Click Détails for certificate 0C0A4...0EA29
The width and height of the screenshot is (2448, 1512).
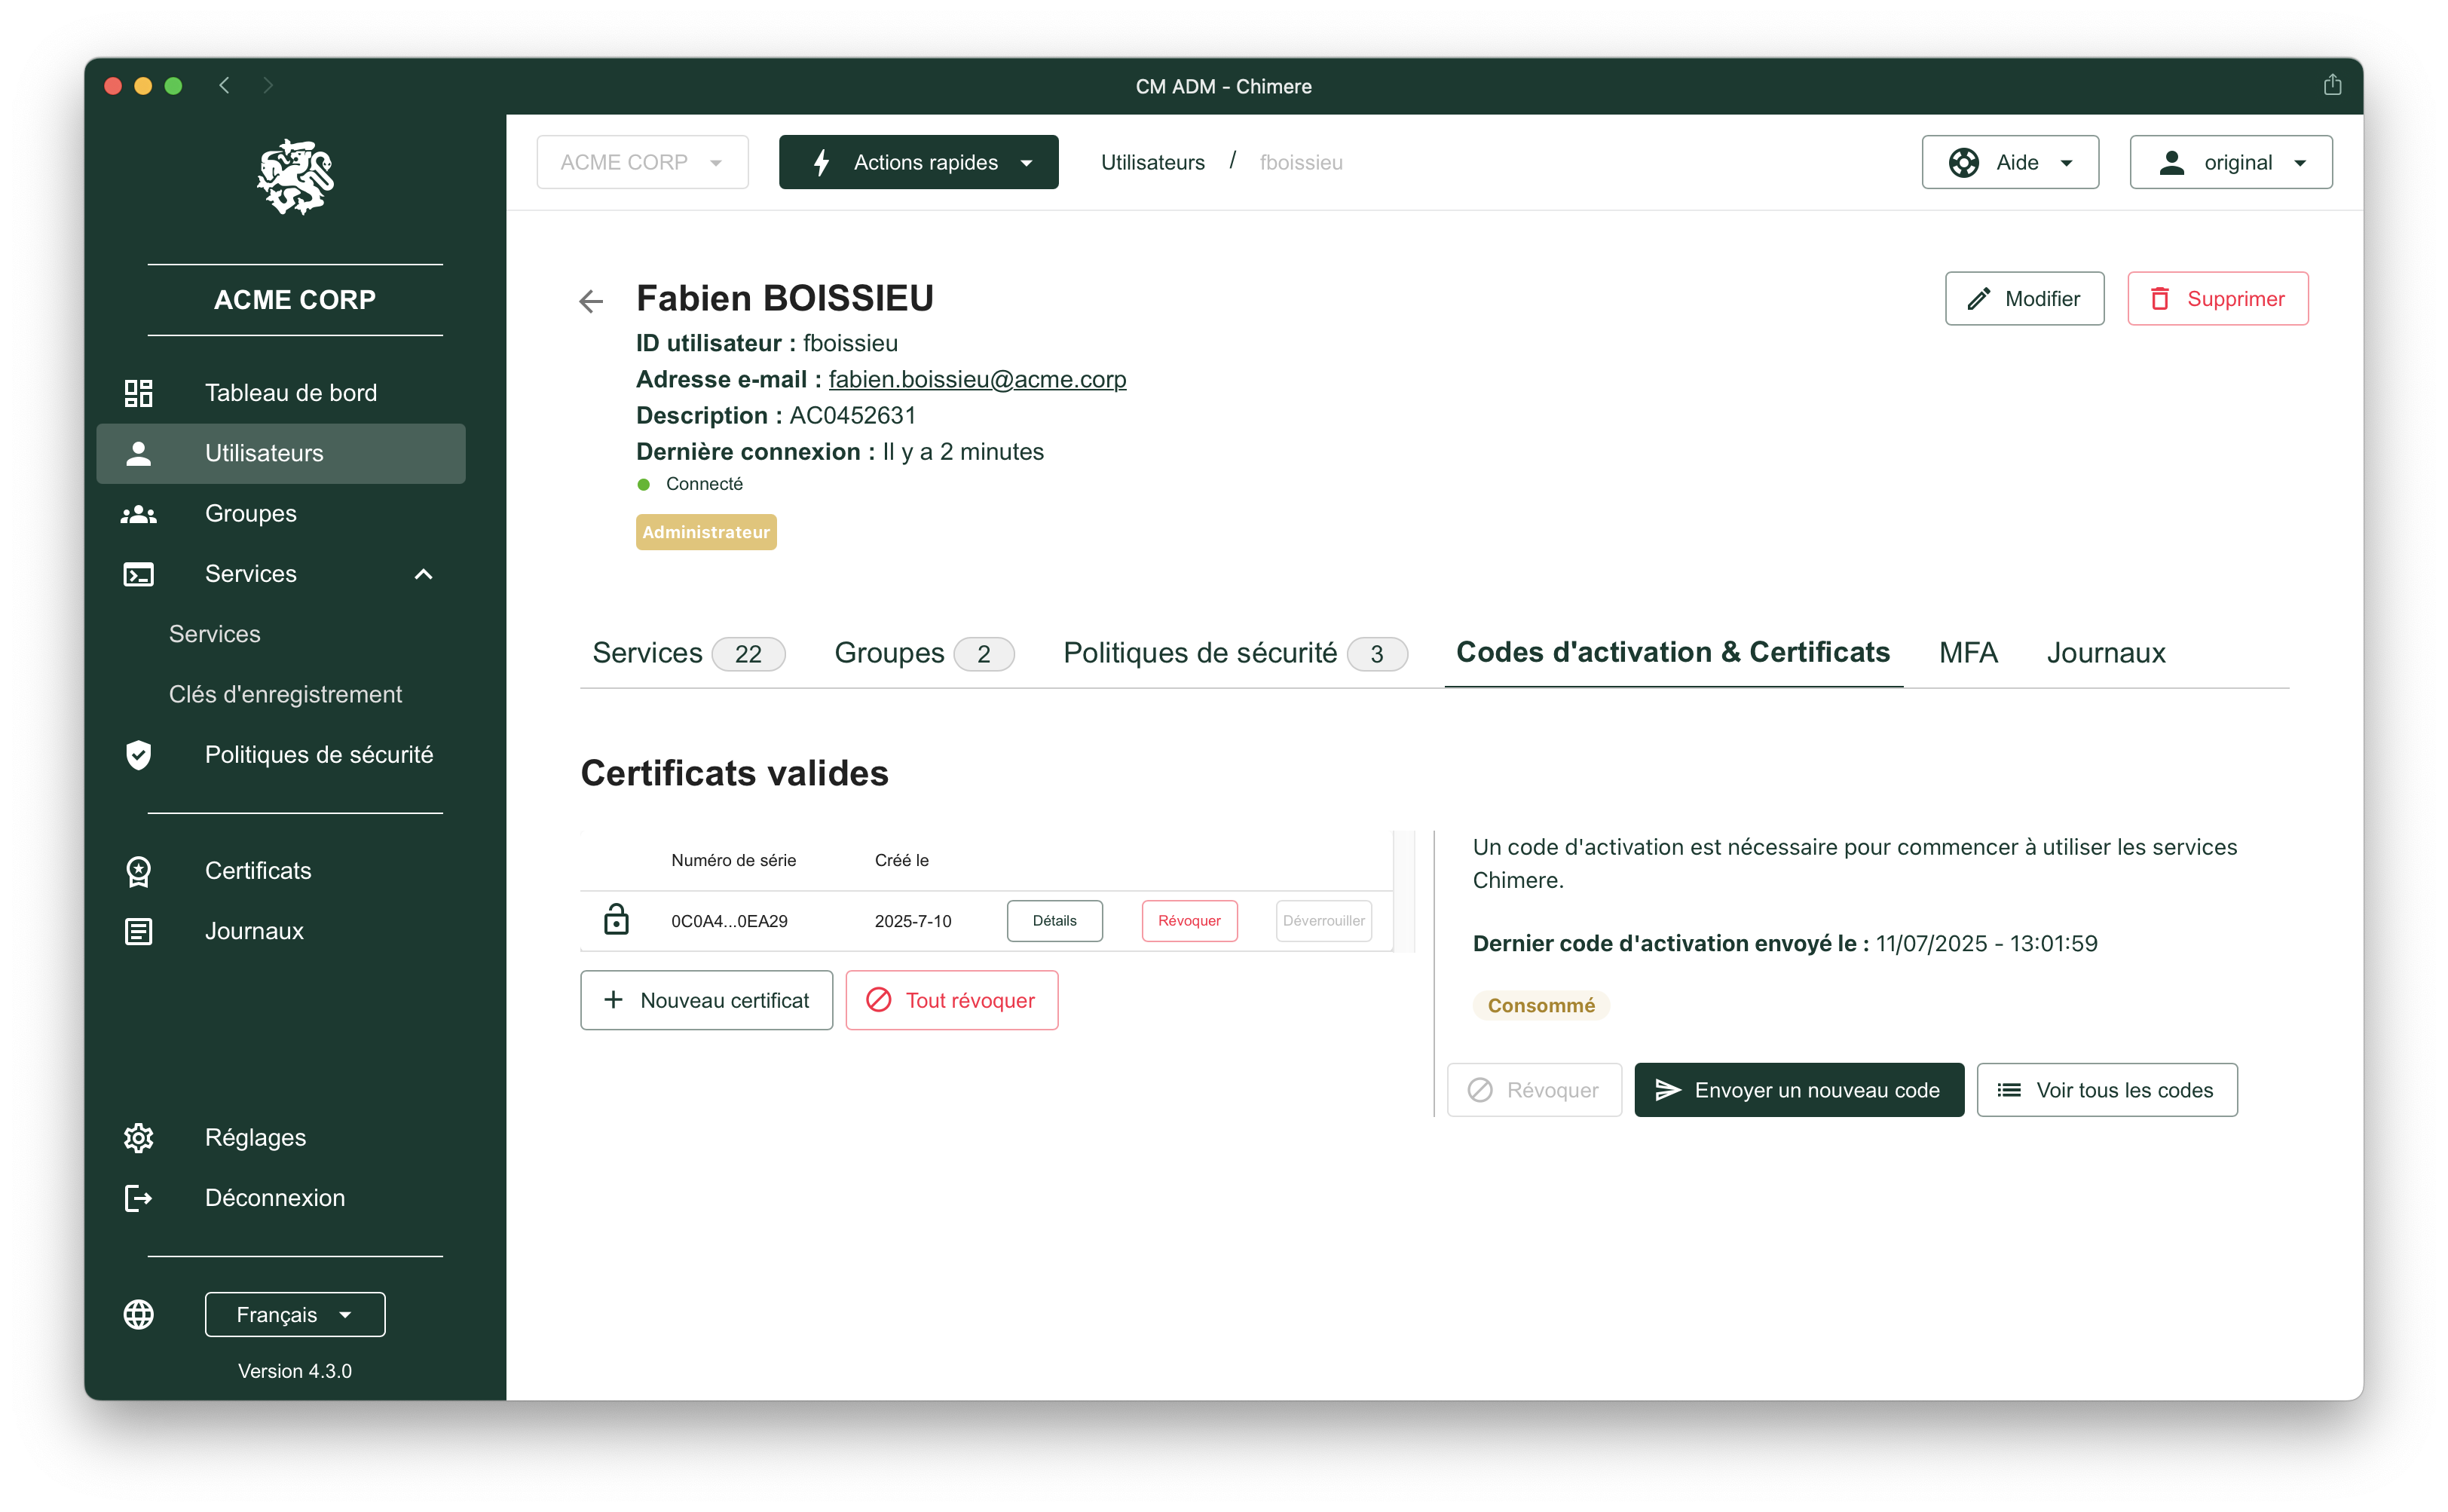coord(1054,920)
